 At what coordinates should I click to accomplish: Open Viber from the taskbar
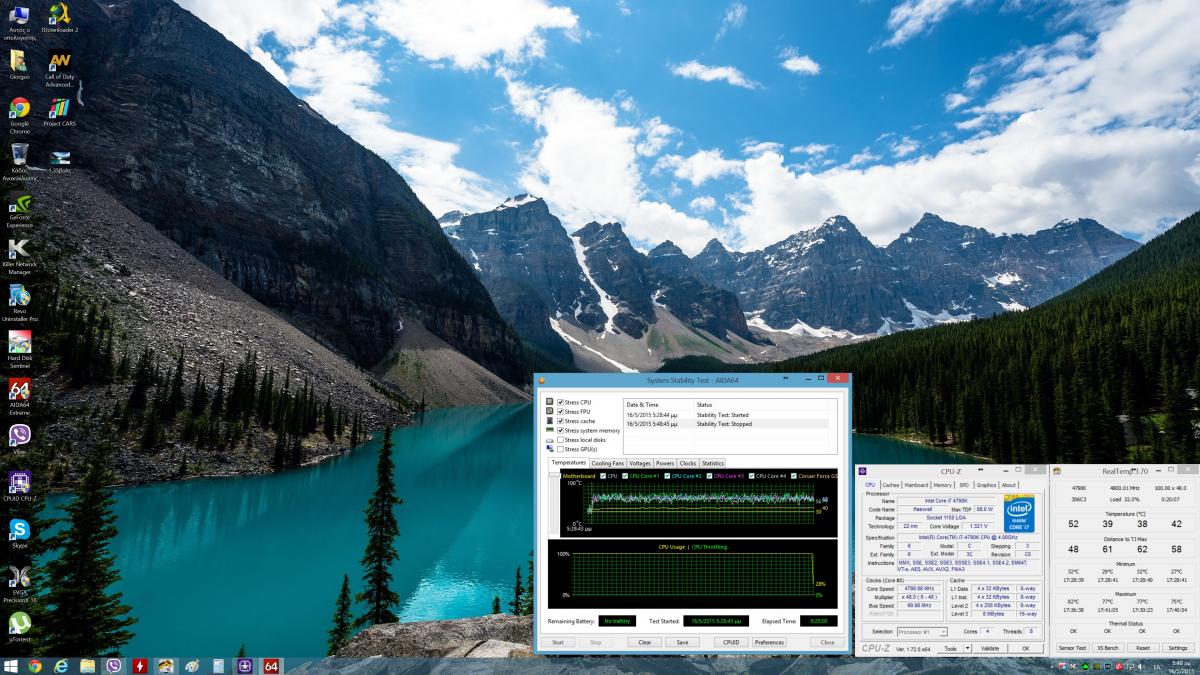click(x=114, y=665)
